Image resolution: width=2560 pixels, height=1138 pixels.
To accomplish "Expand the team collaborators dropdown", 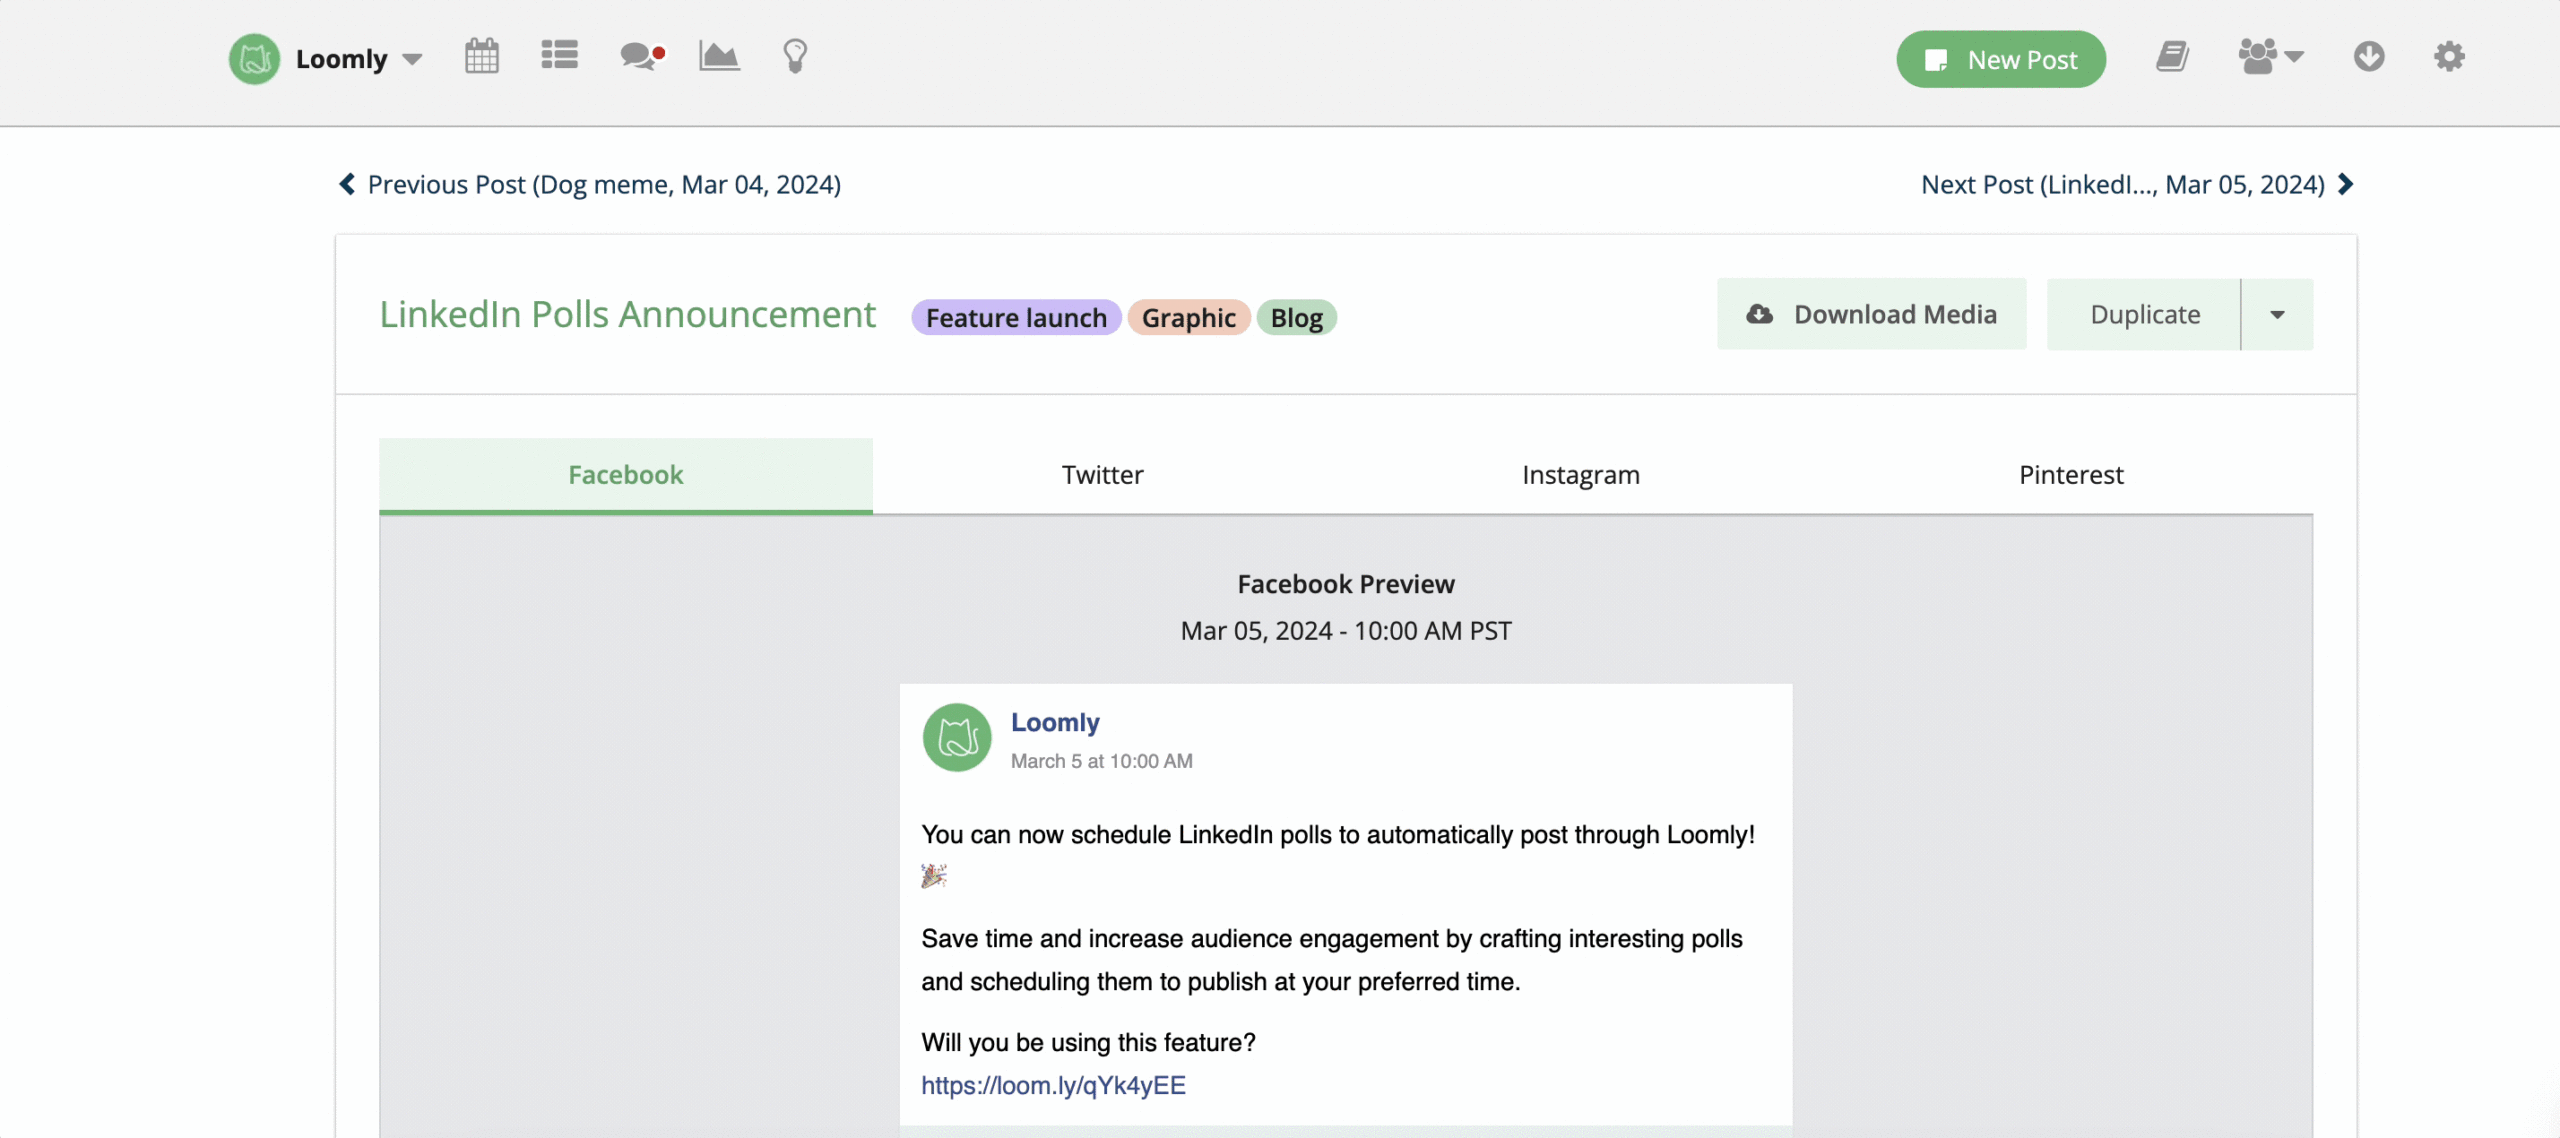I will pos(2271,57).
